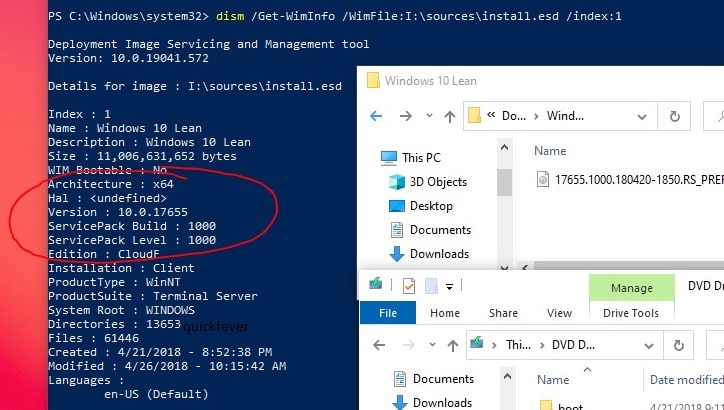Click the Thi... breadcrumb in the DVD window
The width and height of the screenshot is (724, 410).
click(518, 345)
